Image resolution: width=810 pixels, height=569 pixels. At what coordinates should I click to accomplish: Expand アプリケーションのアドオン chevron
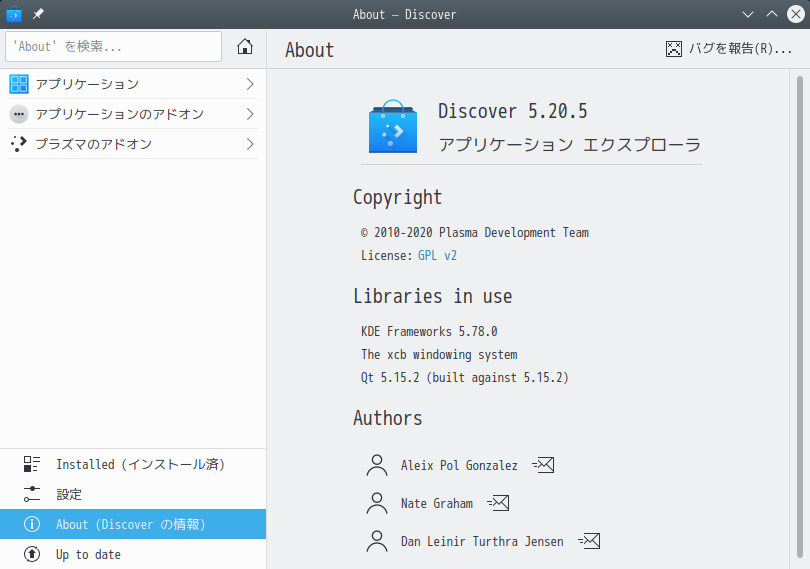click(x=250, y=114)
